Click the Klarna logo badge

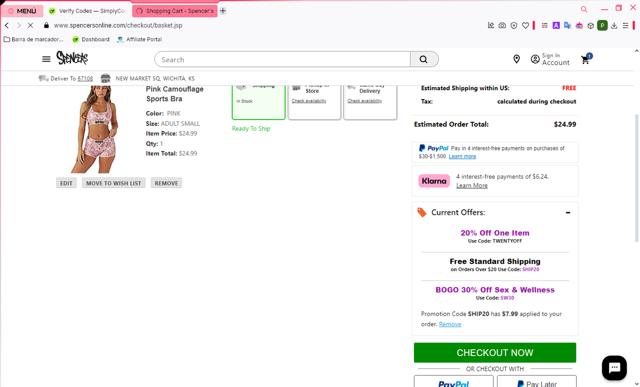click(434, 181)
